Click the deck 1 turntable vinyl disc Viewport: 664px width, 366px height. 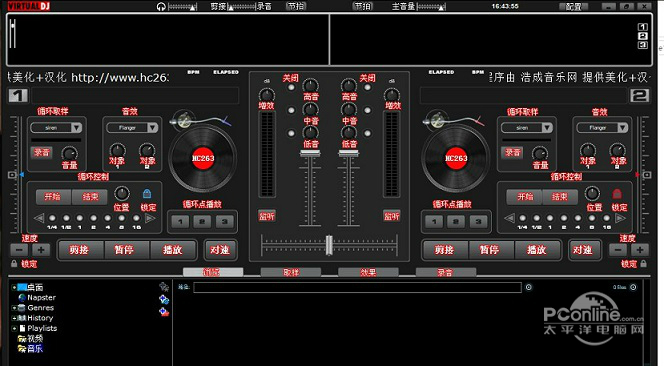click(x=203, y=158)
